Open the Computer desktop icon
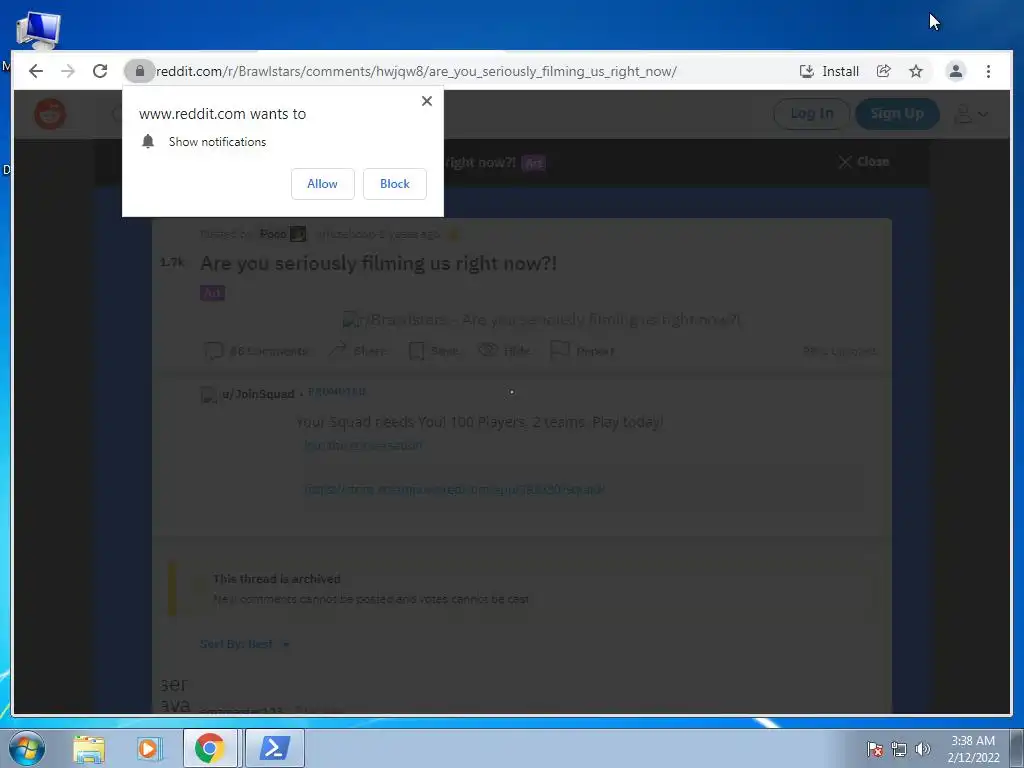This screenshot has height=768, width=1024. pos(38,31)
